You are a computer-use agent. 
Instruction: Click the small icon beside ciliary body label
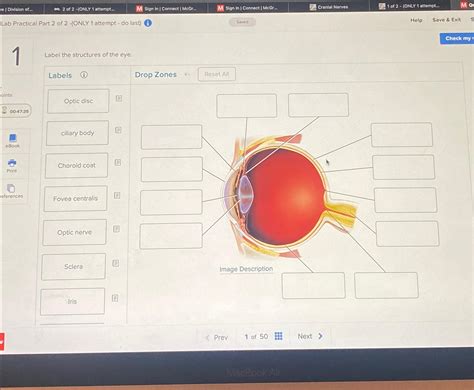(118, 130)
